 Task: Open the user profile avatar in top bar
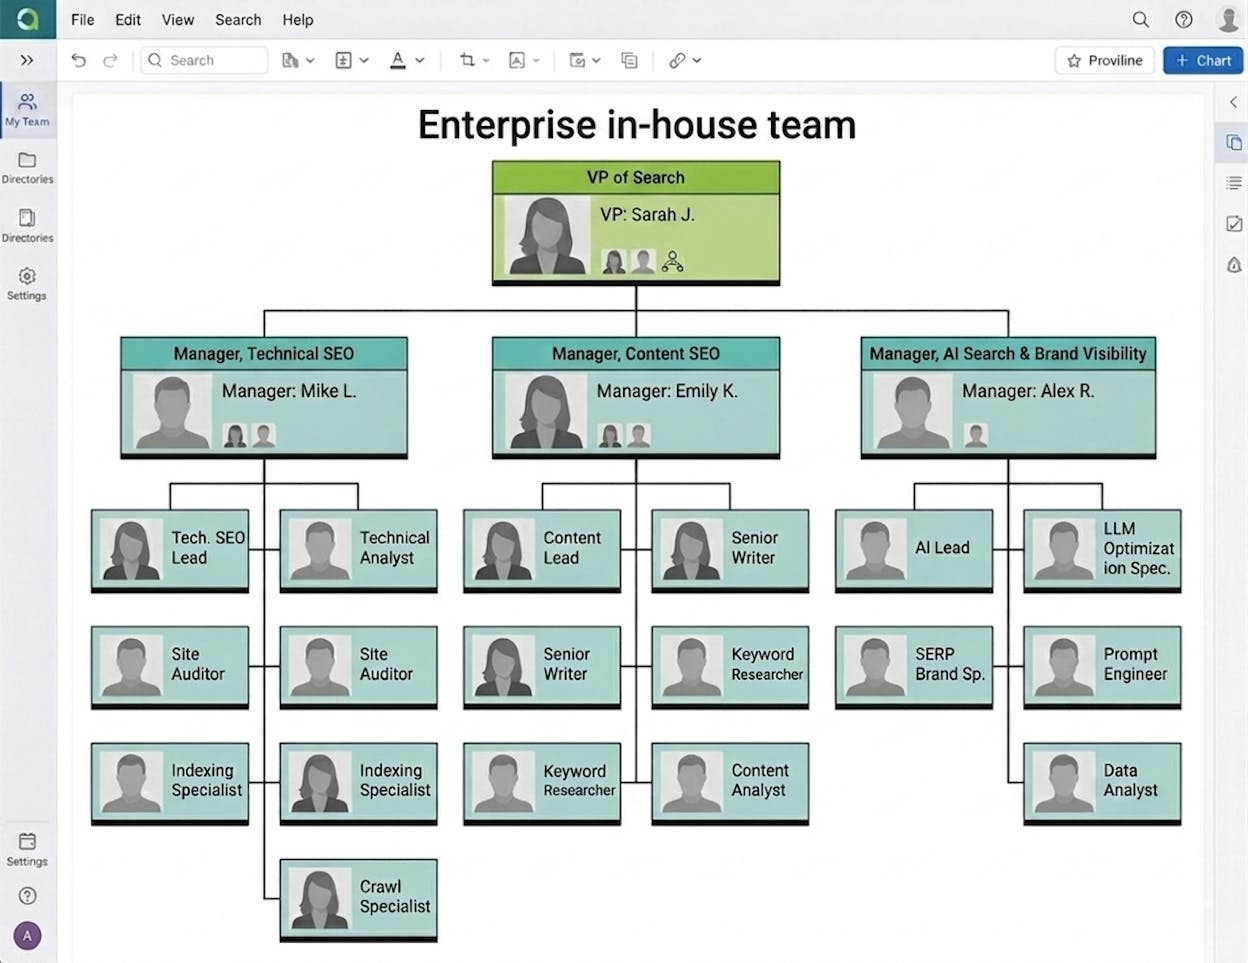click(x=1228, y=19)
